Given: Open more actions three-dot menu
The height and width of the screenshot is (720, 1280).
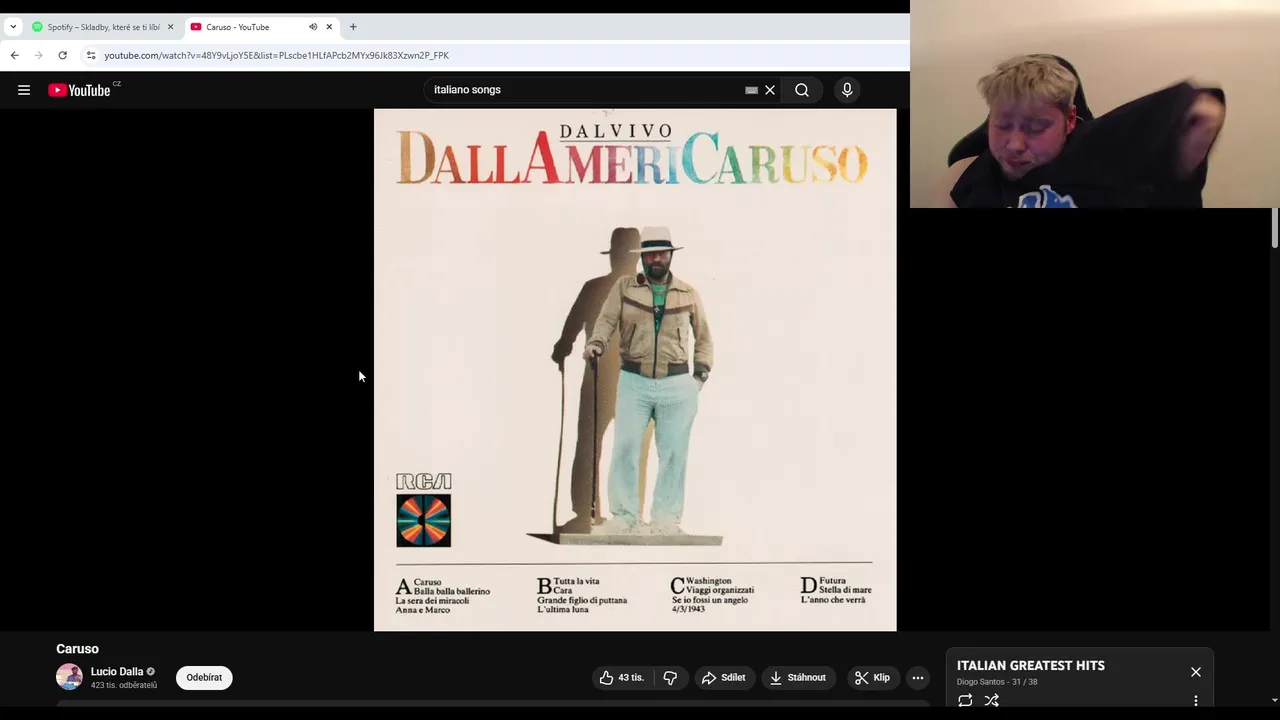Looking at the screenshot, I should (x=917, y=677).
